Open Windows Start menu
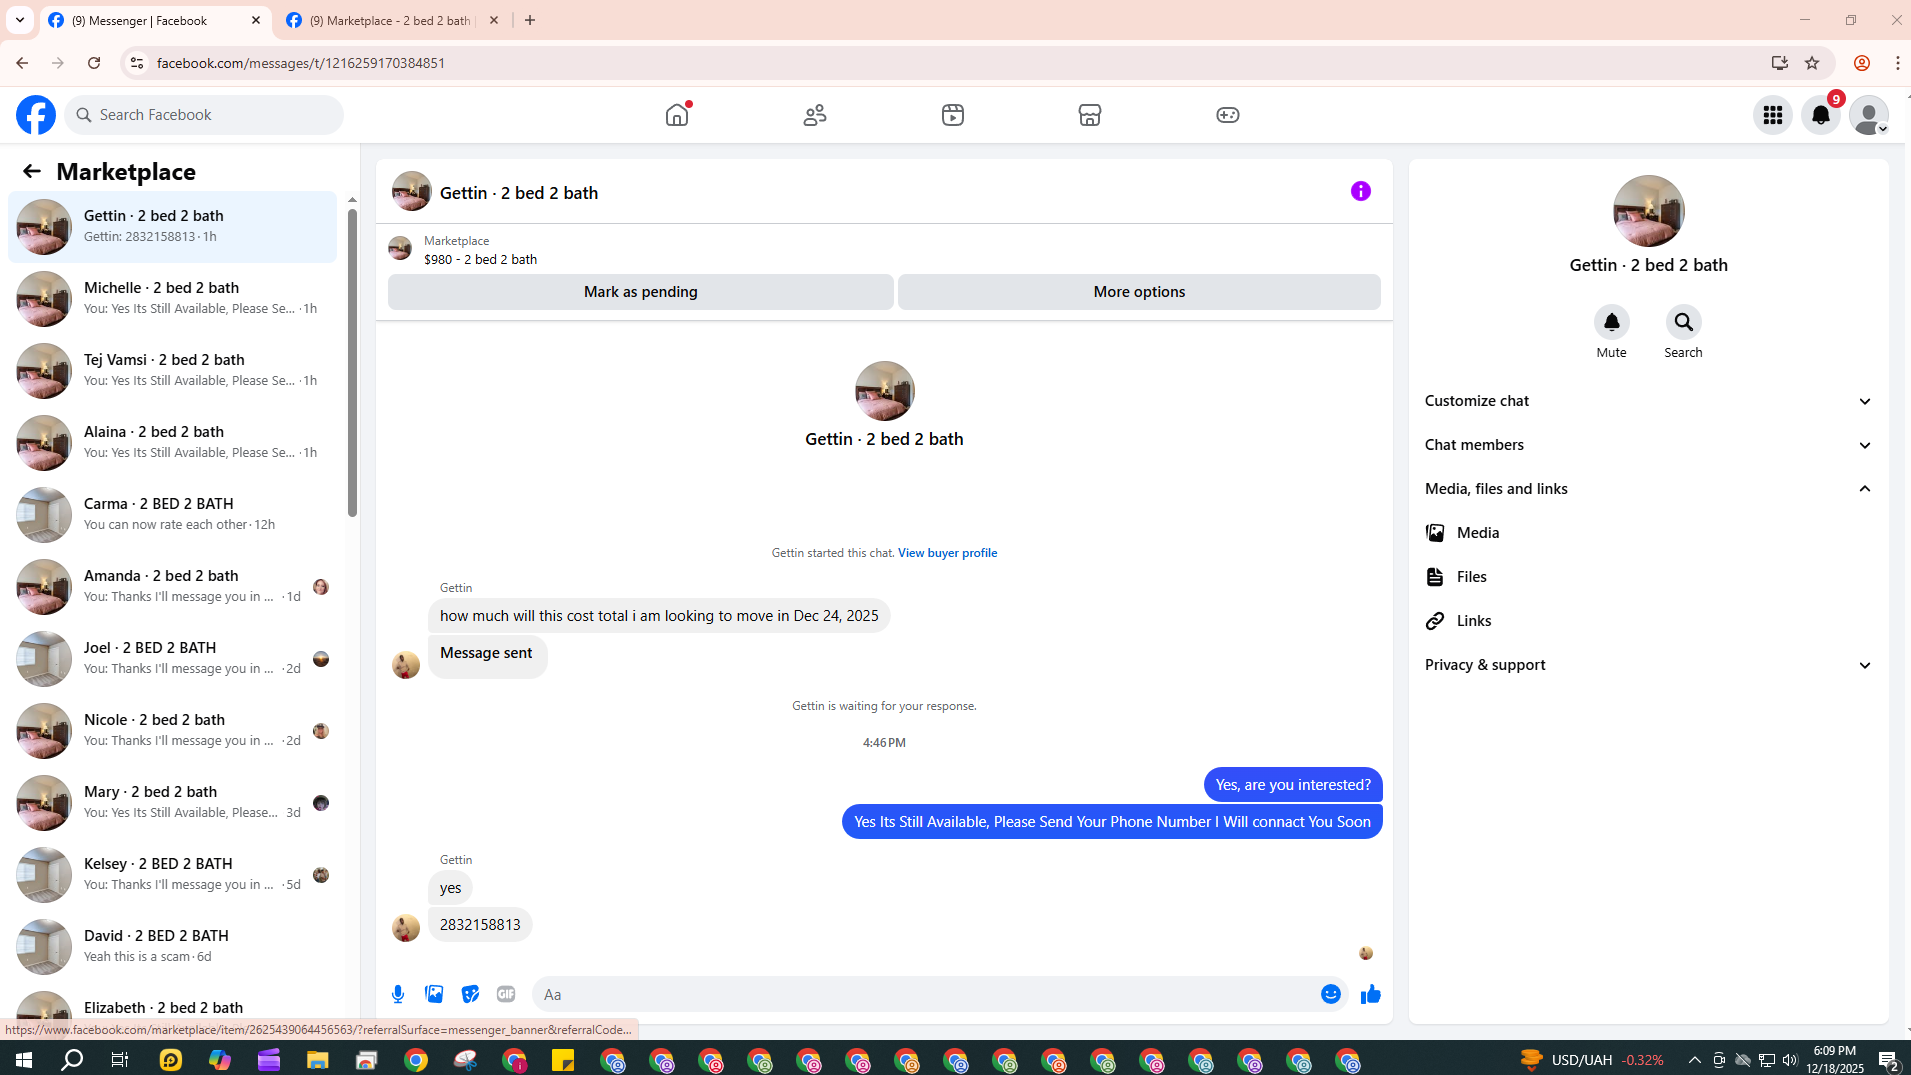 (24, 1060)
